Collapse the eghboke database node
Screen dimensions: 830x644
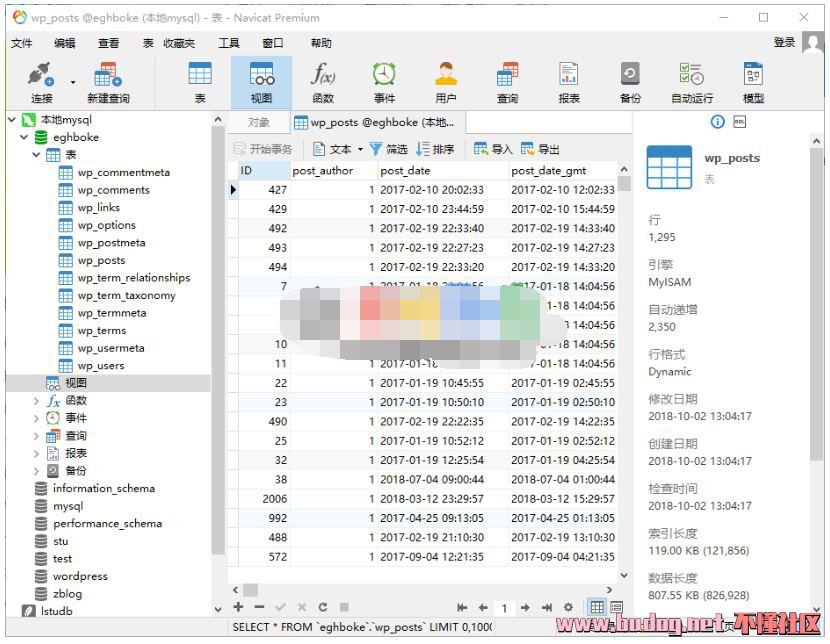coord(24,137)
